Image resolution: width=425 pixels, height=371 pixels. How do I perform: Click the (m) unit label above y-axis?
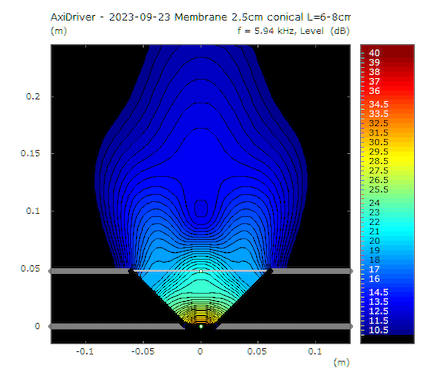coord(59,31)
